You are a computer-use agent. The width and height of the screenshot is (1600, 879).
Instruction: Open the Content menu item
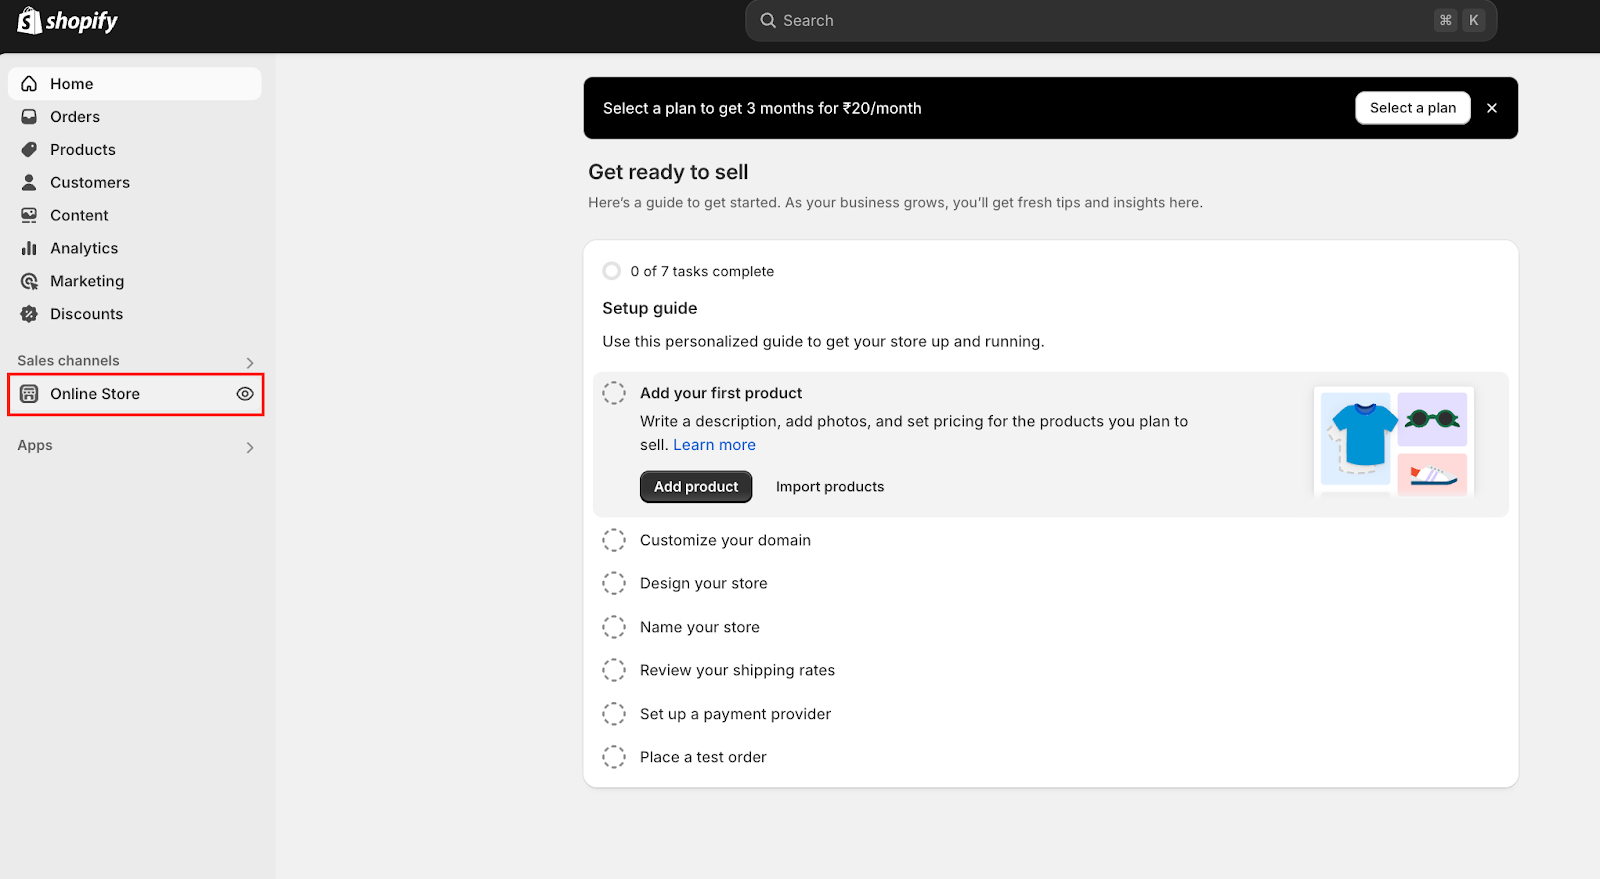pyautogui.click(x=79, y=216)
